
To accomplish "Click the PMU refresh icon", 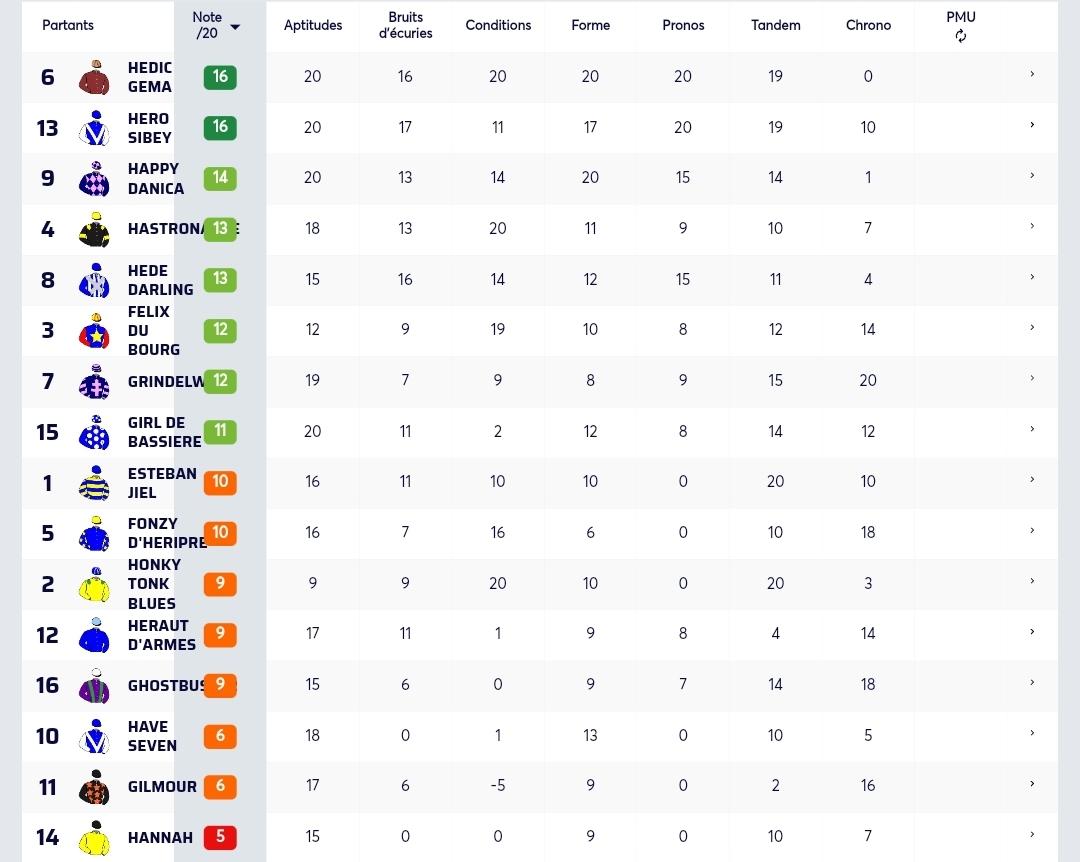I will (961, 37).
